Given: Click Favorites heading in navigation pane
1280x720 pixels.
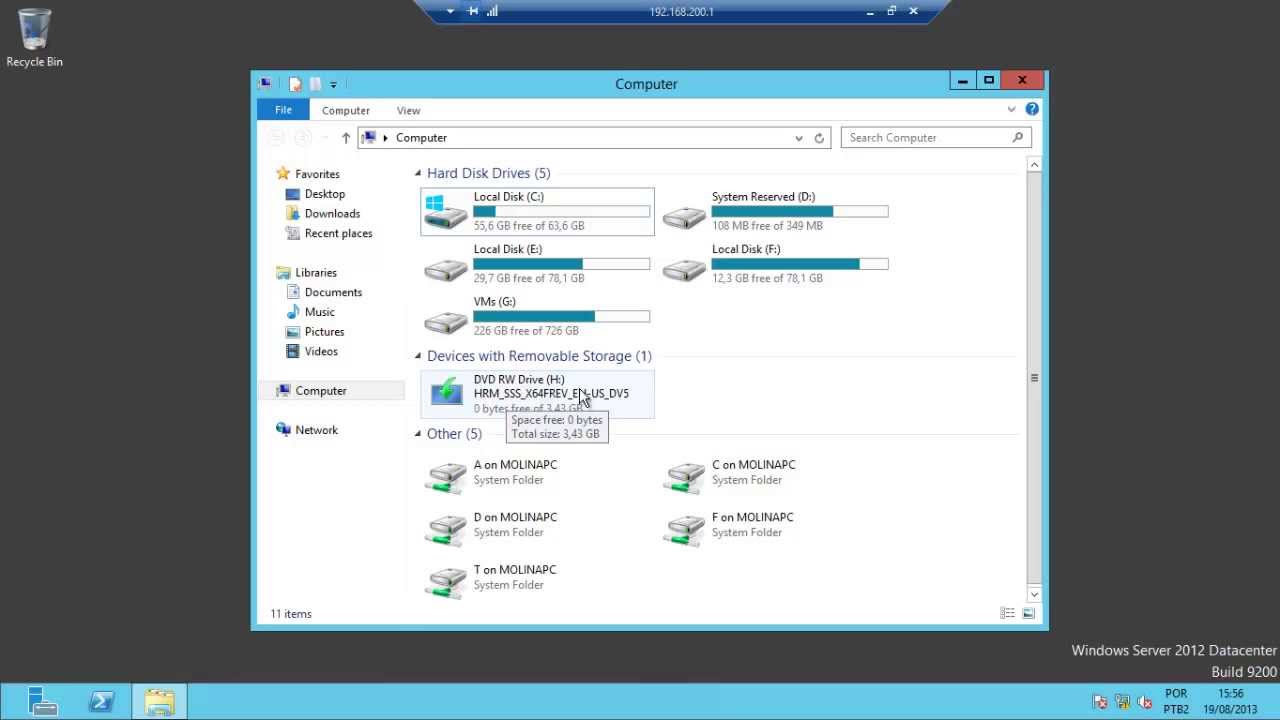Looking at the screenshot, I should click(317, 174).
